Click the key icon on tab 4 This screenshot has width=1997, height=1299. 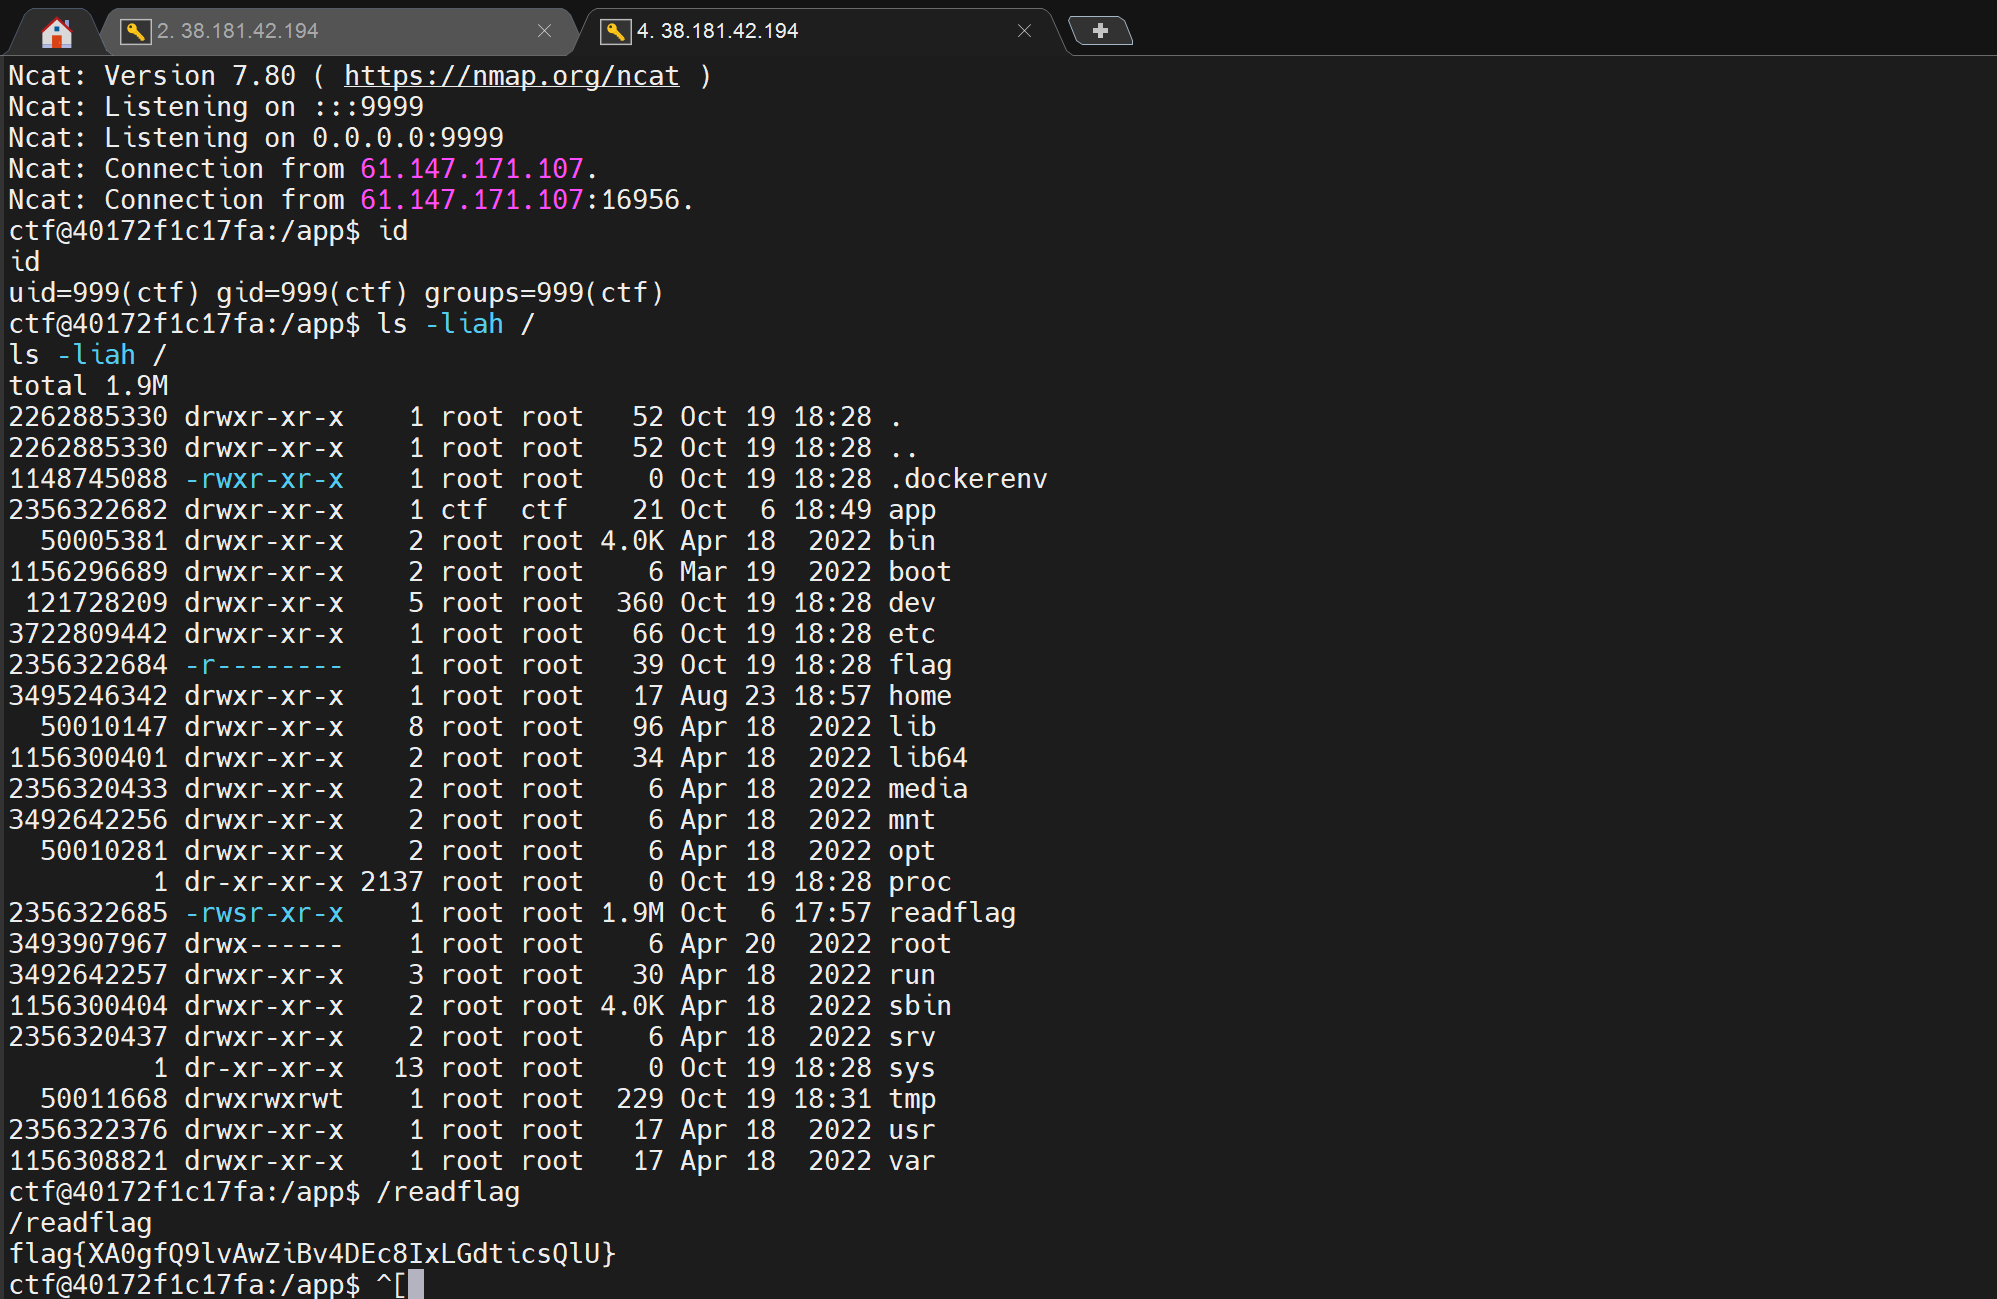(x=615, y=31)
